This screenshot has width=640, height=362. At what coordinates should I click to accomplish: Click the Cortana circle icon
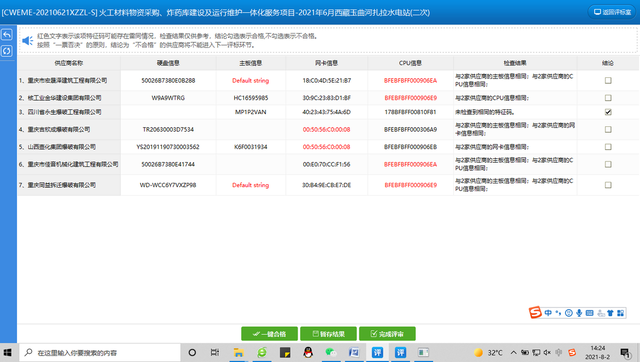(x=192, y=353)
